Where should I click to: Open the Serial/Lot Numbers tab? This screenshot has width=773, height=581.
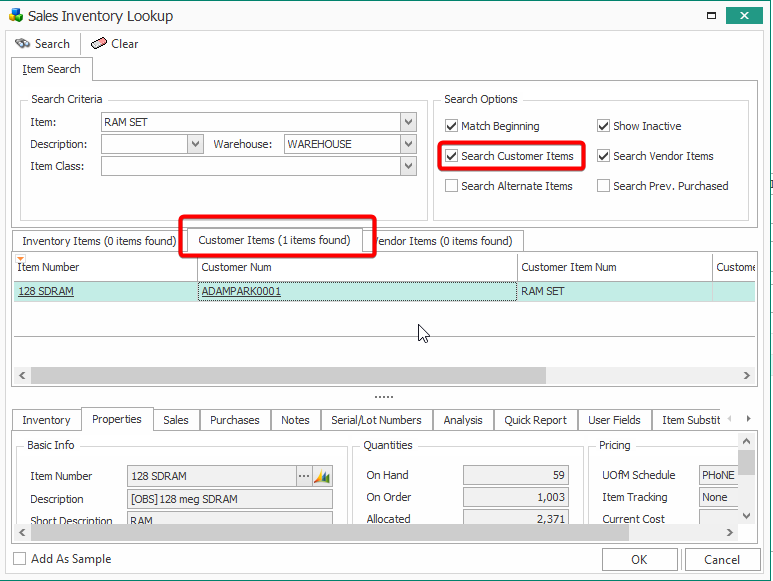pyautogui.click(x=377, y=420)
